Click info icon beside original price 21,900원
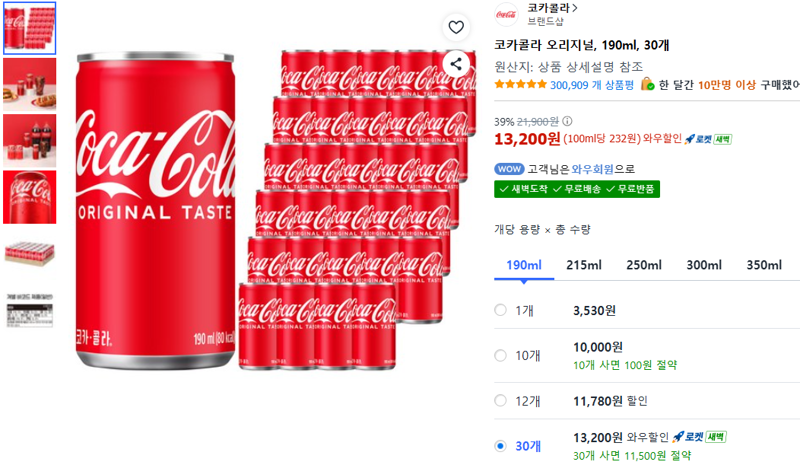The image size is (800, 465). pyautogui.click(x=567, y=121)
